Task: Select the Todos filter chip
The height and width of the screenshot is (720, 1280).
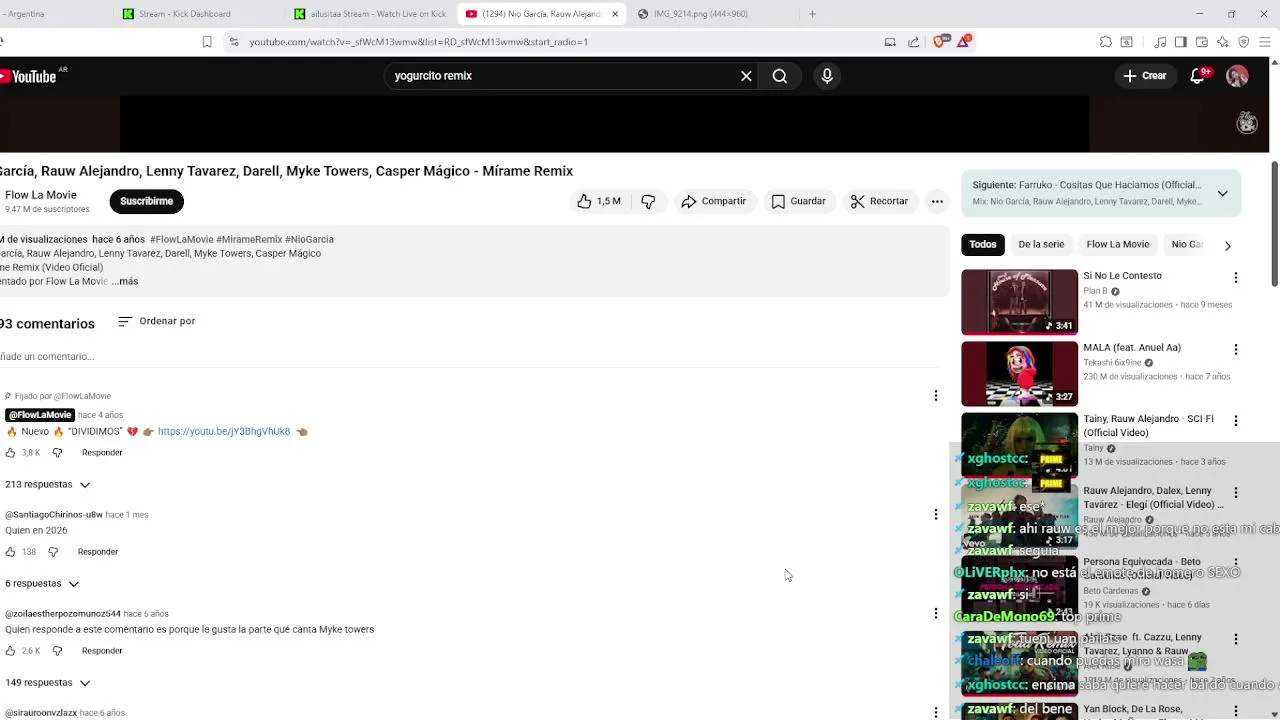Action: pos(983,245)
